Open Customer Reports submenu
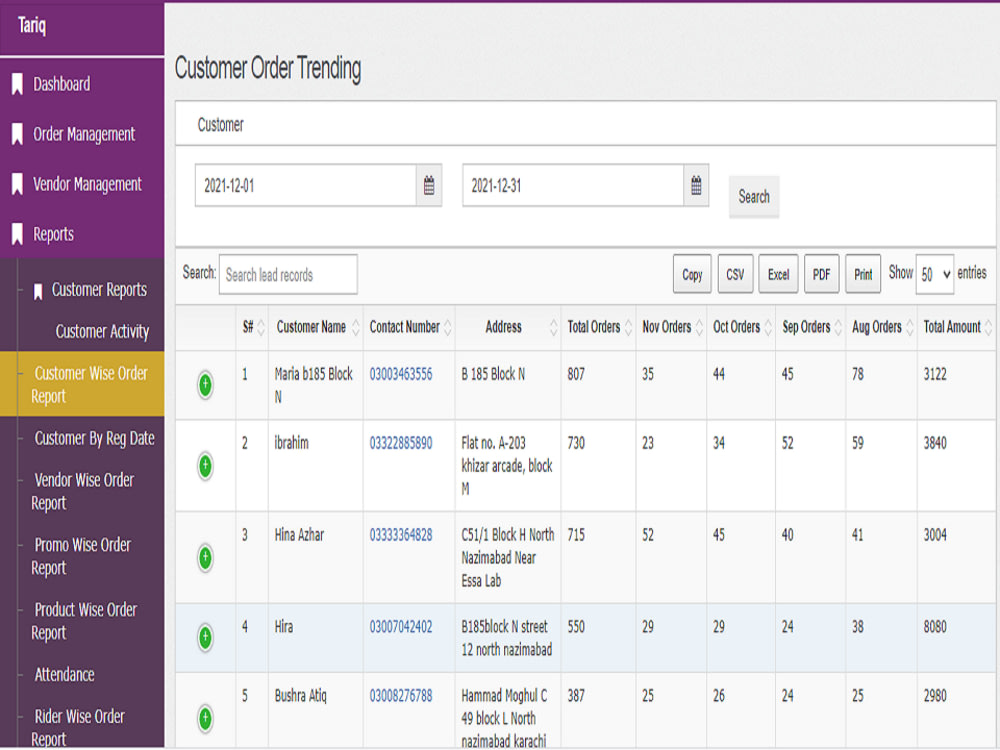The image size is (1000, 750). 99,290
